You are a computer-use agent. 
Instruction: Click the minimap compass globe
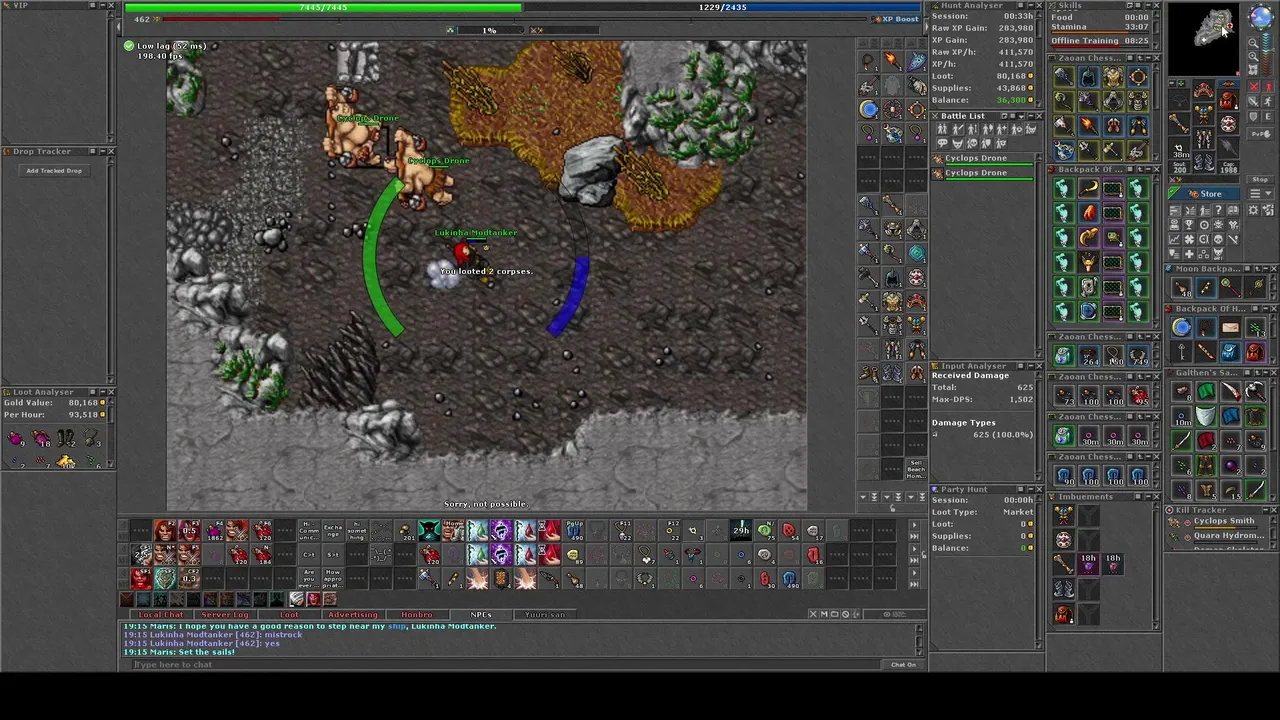[x=1261, y=15]
